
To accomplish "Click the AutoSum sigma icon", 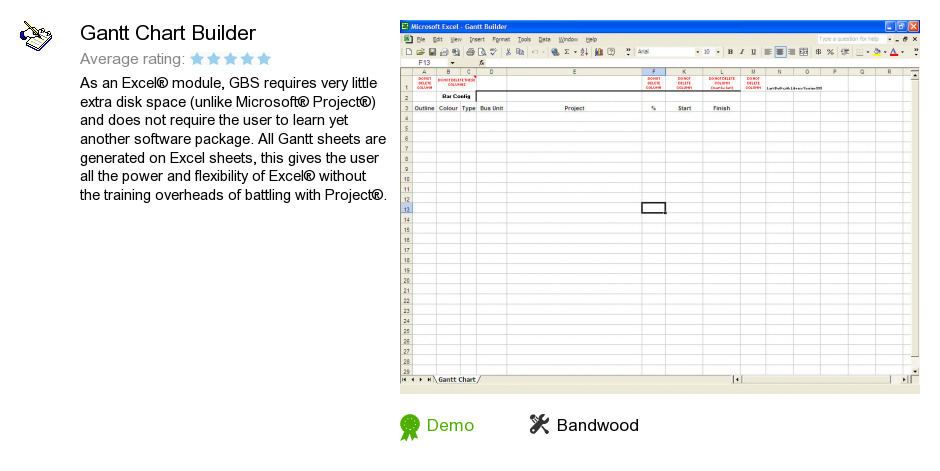I will pos(567,52).
